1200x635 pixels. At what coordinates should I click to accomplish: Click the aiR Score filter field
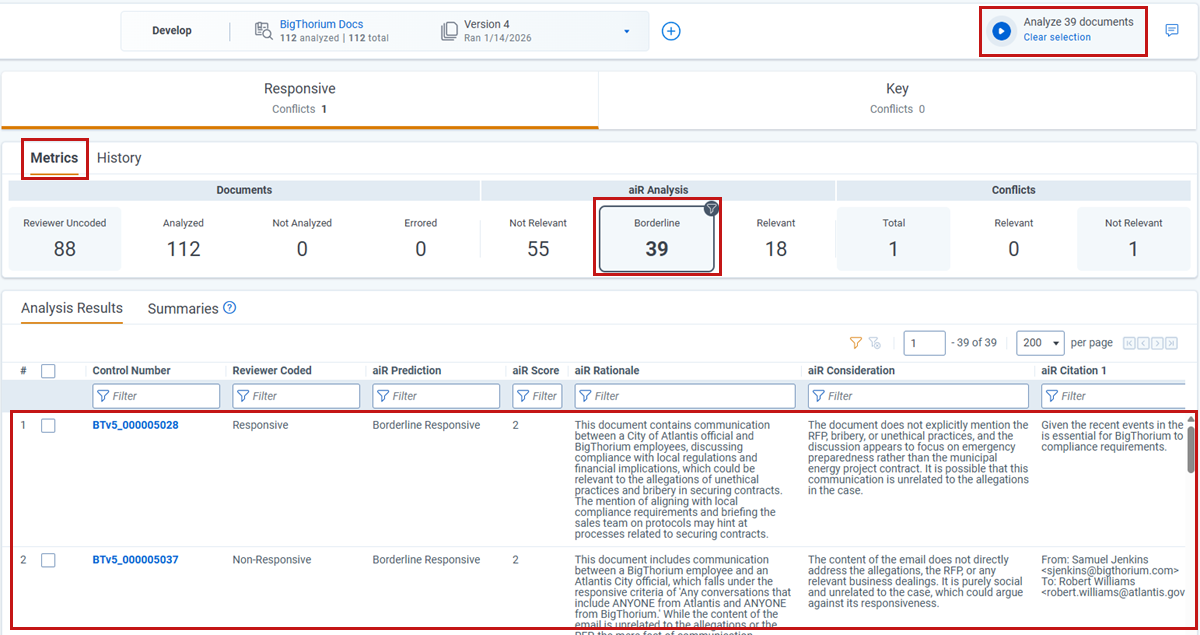pyautogui.click(x=537, y=396)
